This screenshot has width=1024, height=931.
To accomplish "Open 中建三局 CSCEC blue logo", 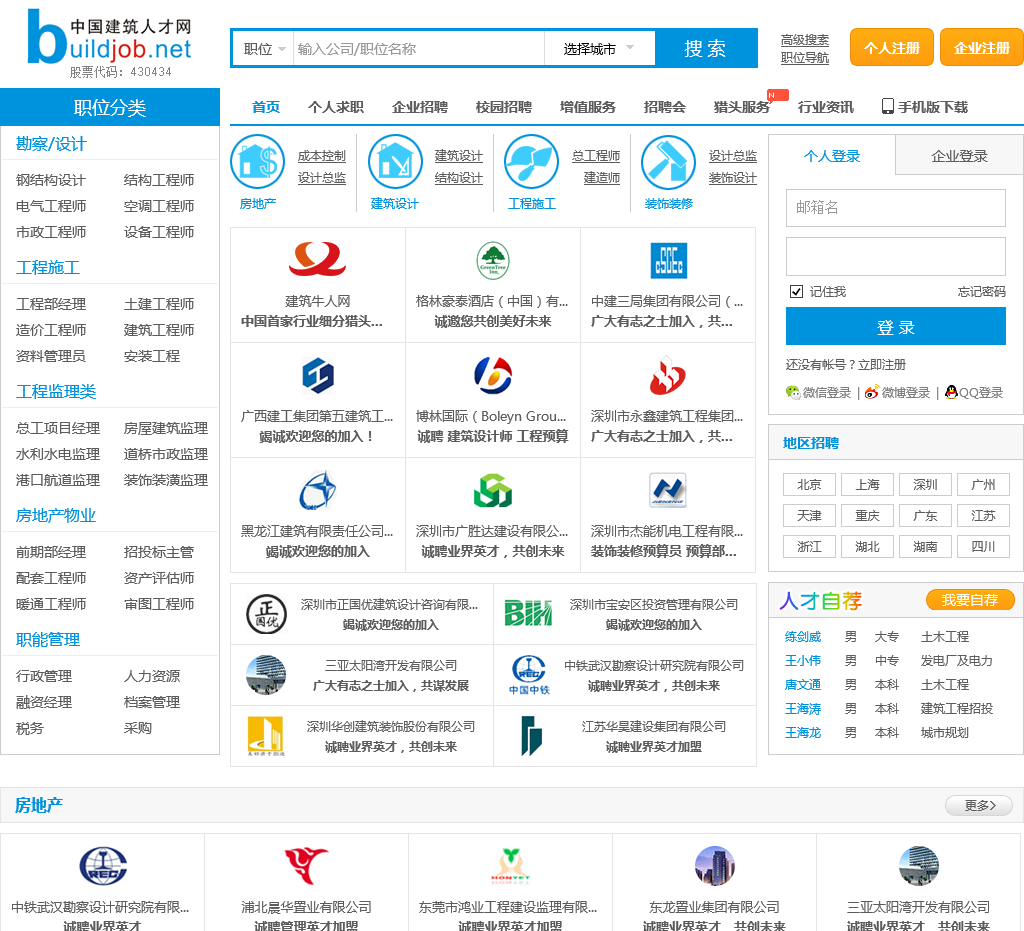I will (669, 260).
